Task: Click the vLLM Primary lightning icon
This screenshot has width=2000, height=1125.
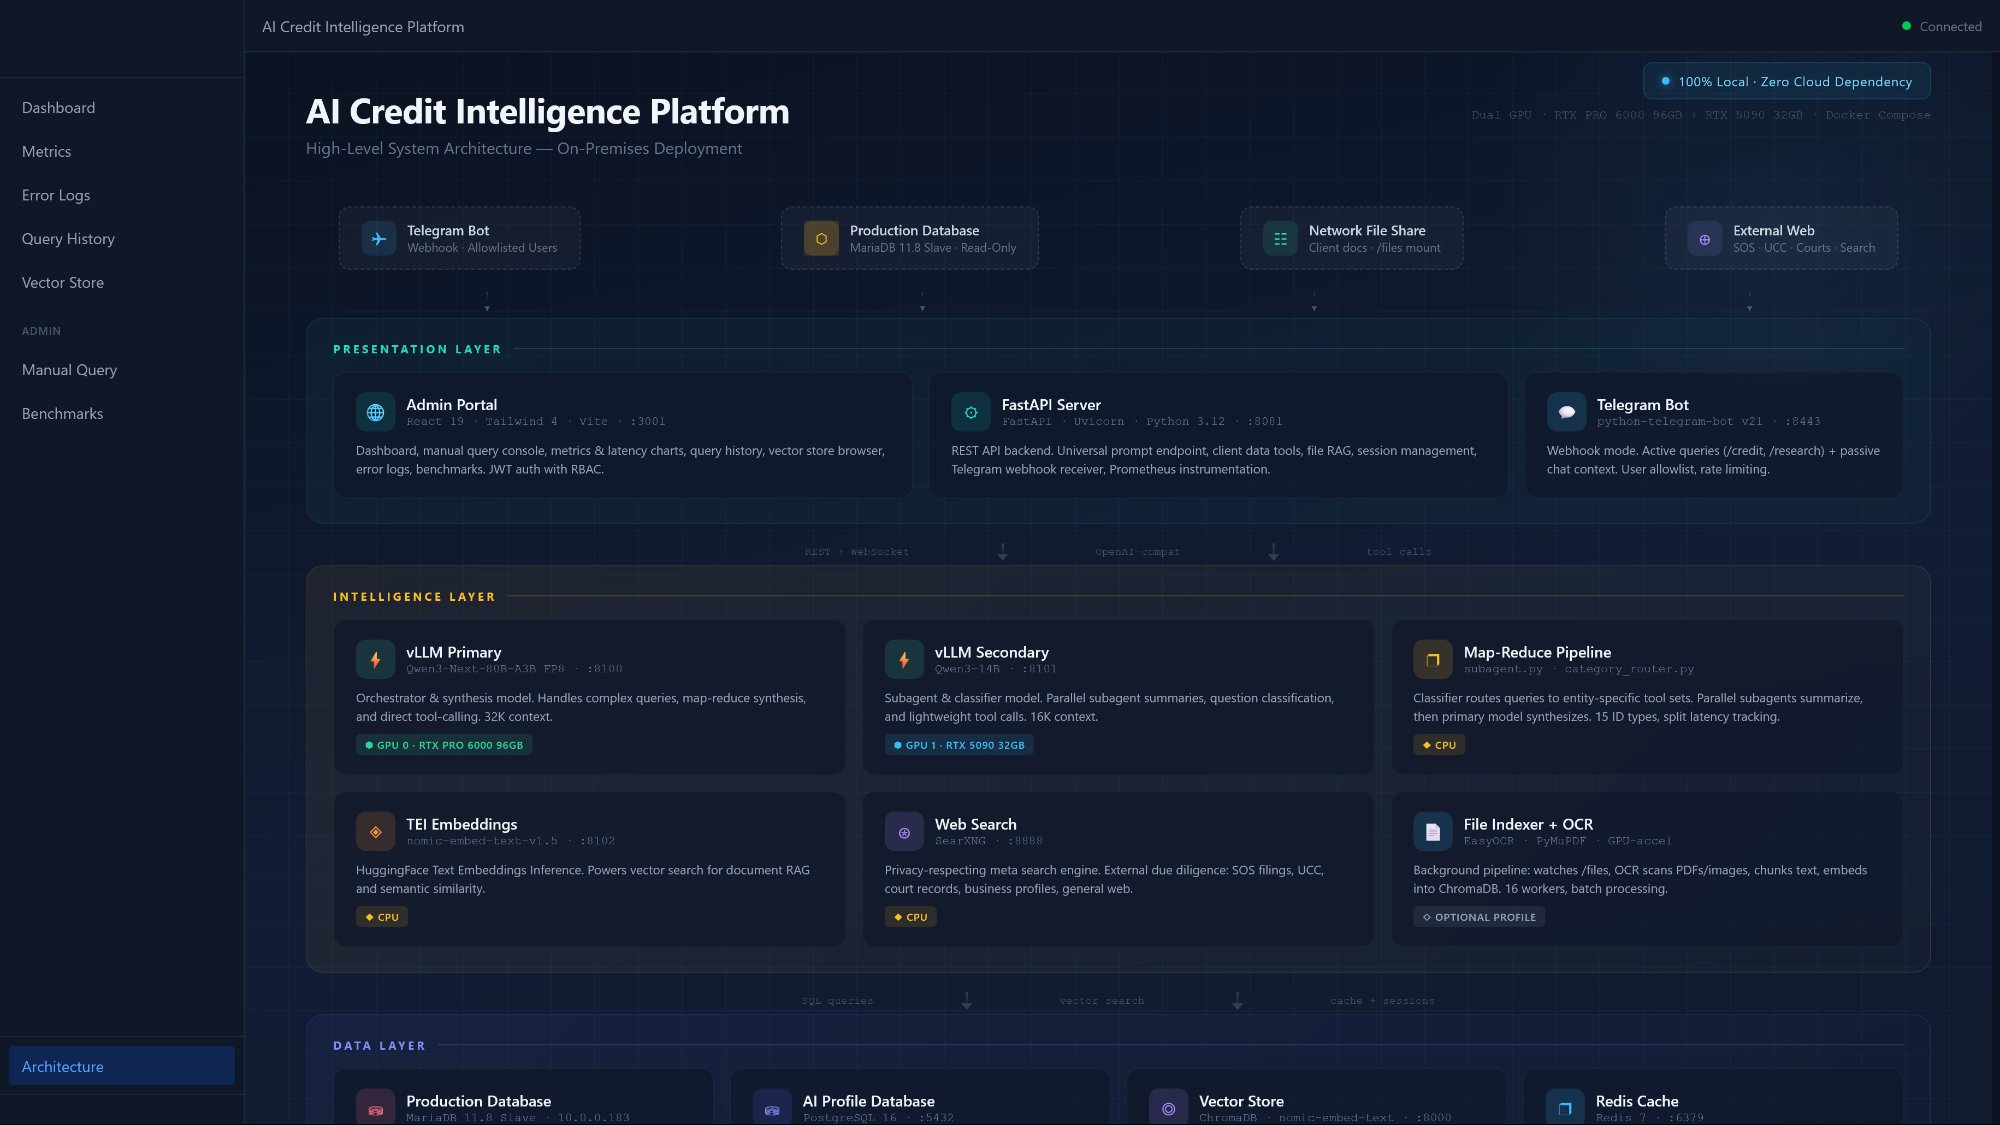Action: pyautogui.click(x=375, y=660)
